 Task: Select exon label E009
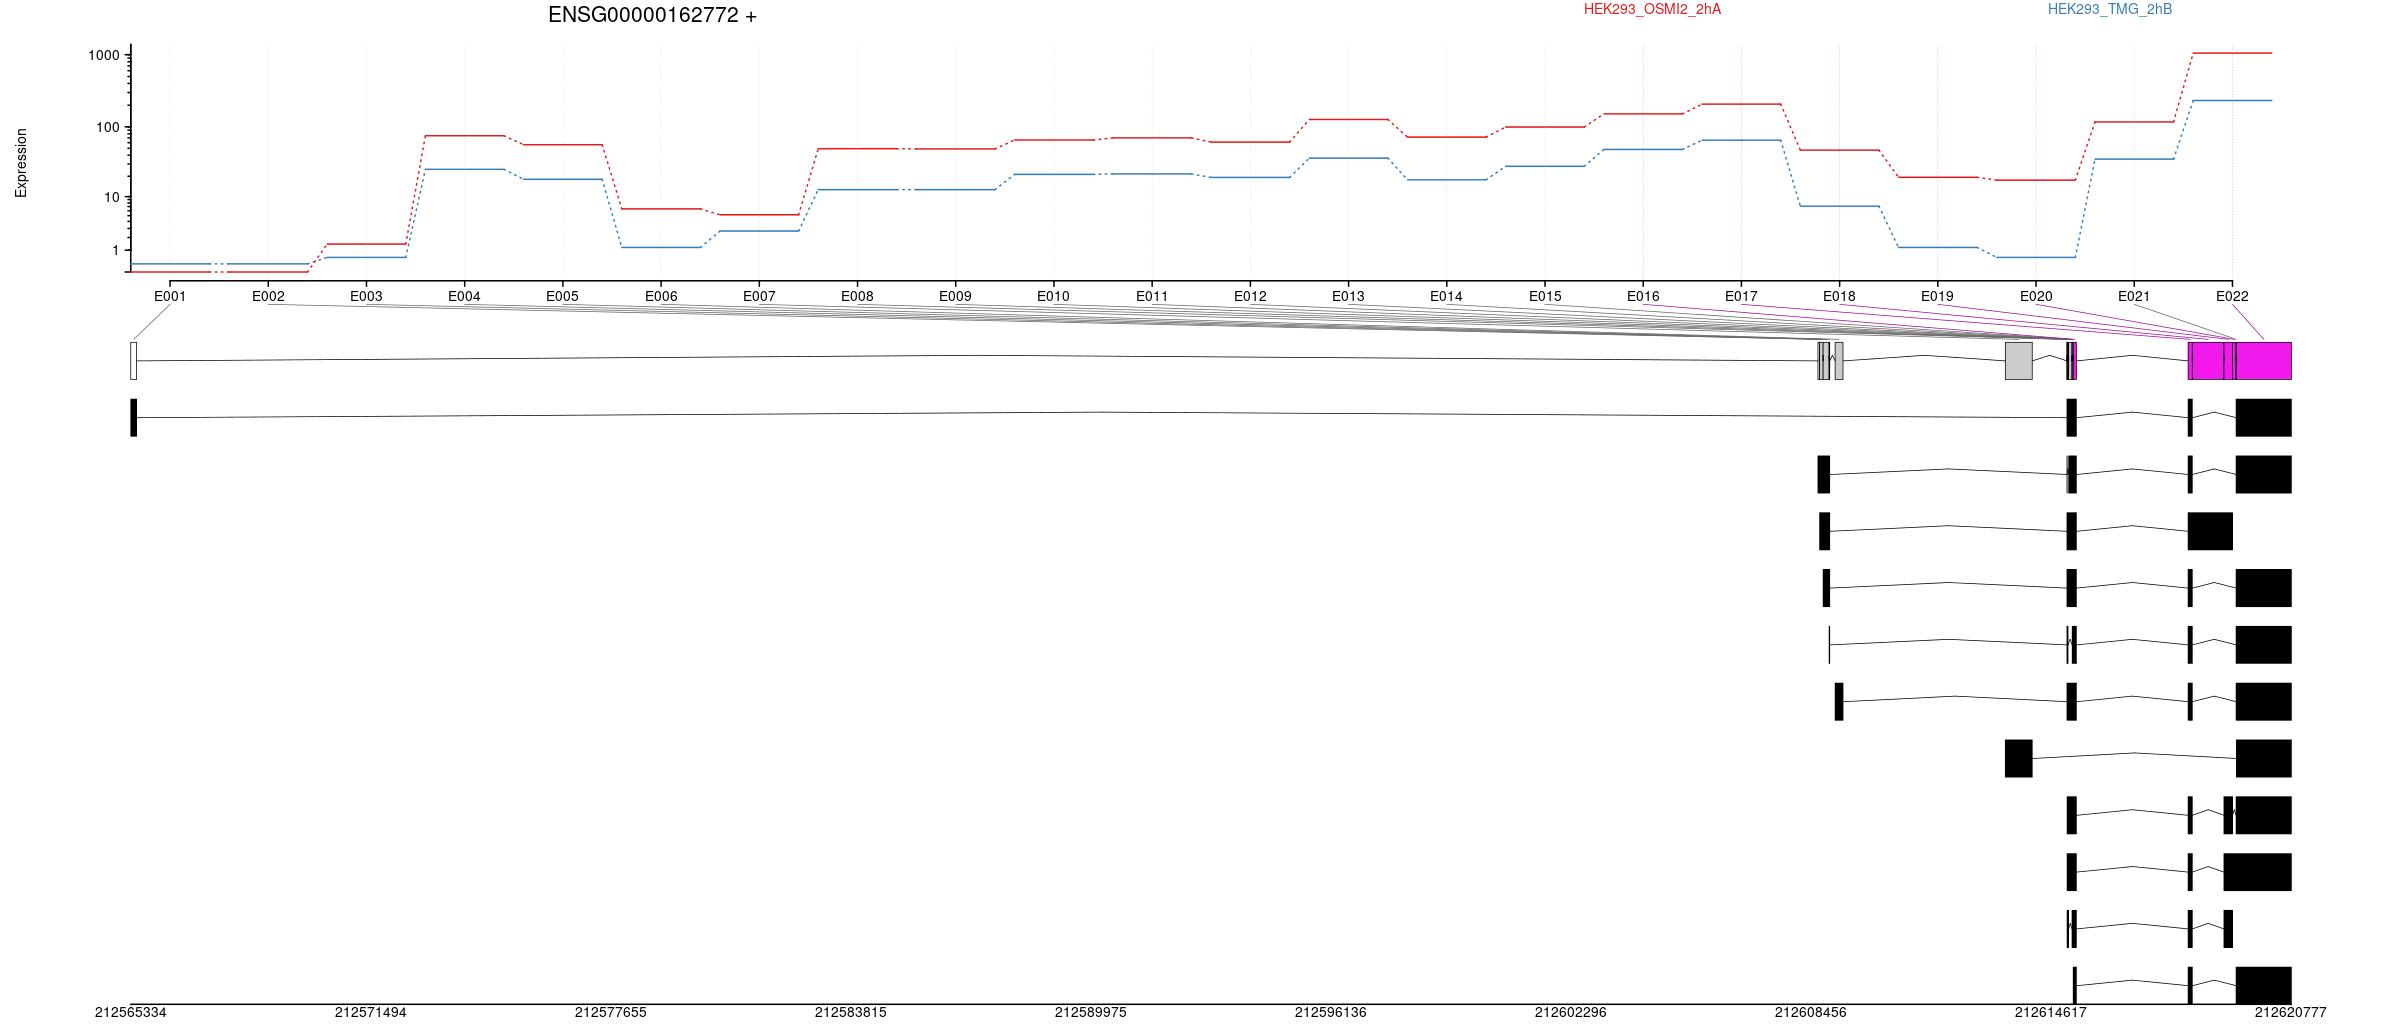(x=955, y=296)
